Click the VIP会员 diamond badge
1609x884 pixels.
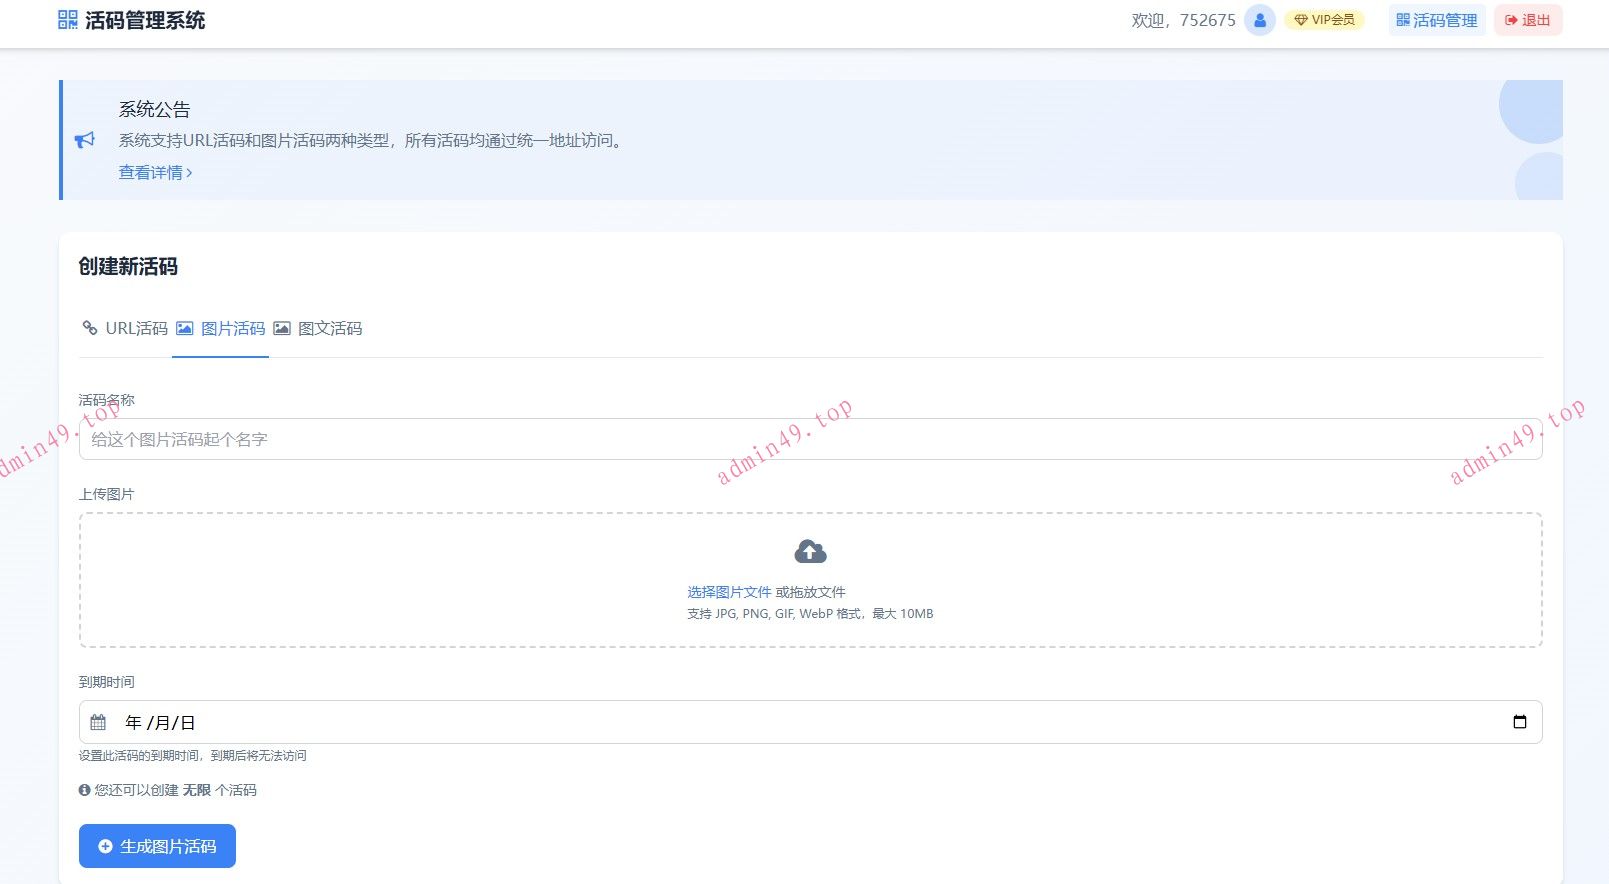click(x=1324, y=20)
